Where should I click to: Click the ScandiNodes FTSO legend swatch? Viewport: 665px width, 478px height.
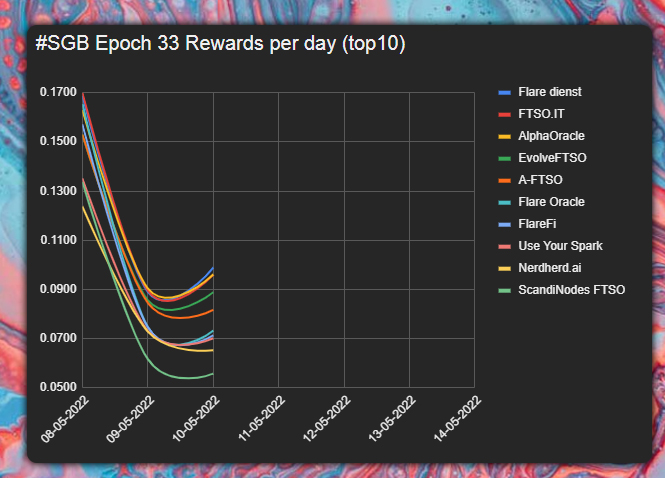504,291
